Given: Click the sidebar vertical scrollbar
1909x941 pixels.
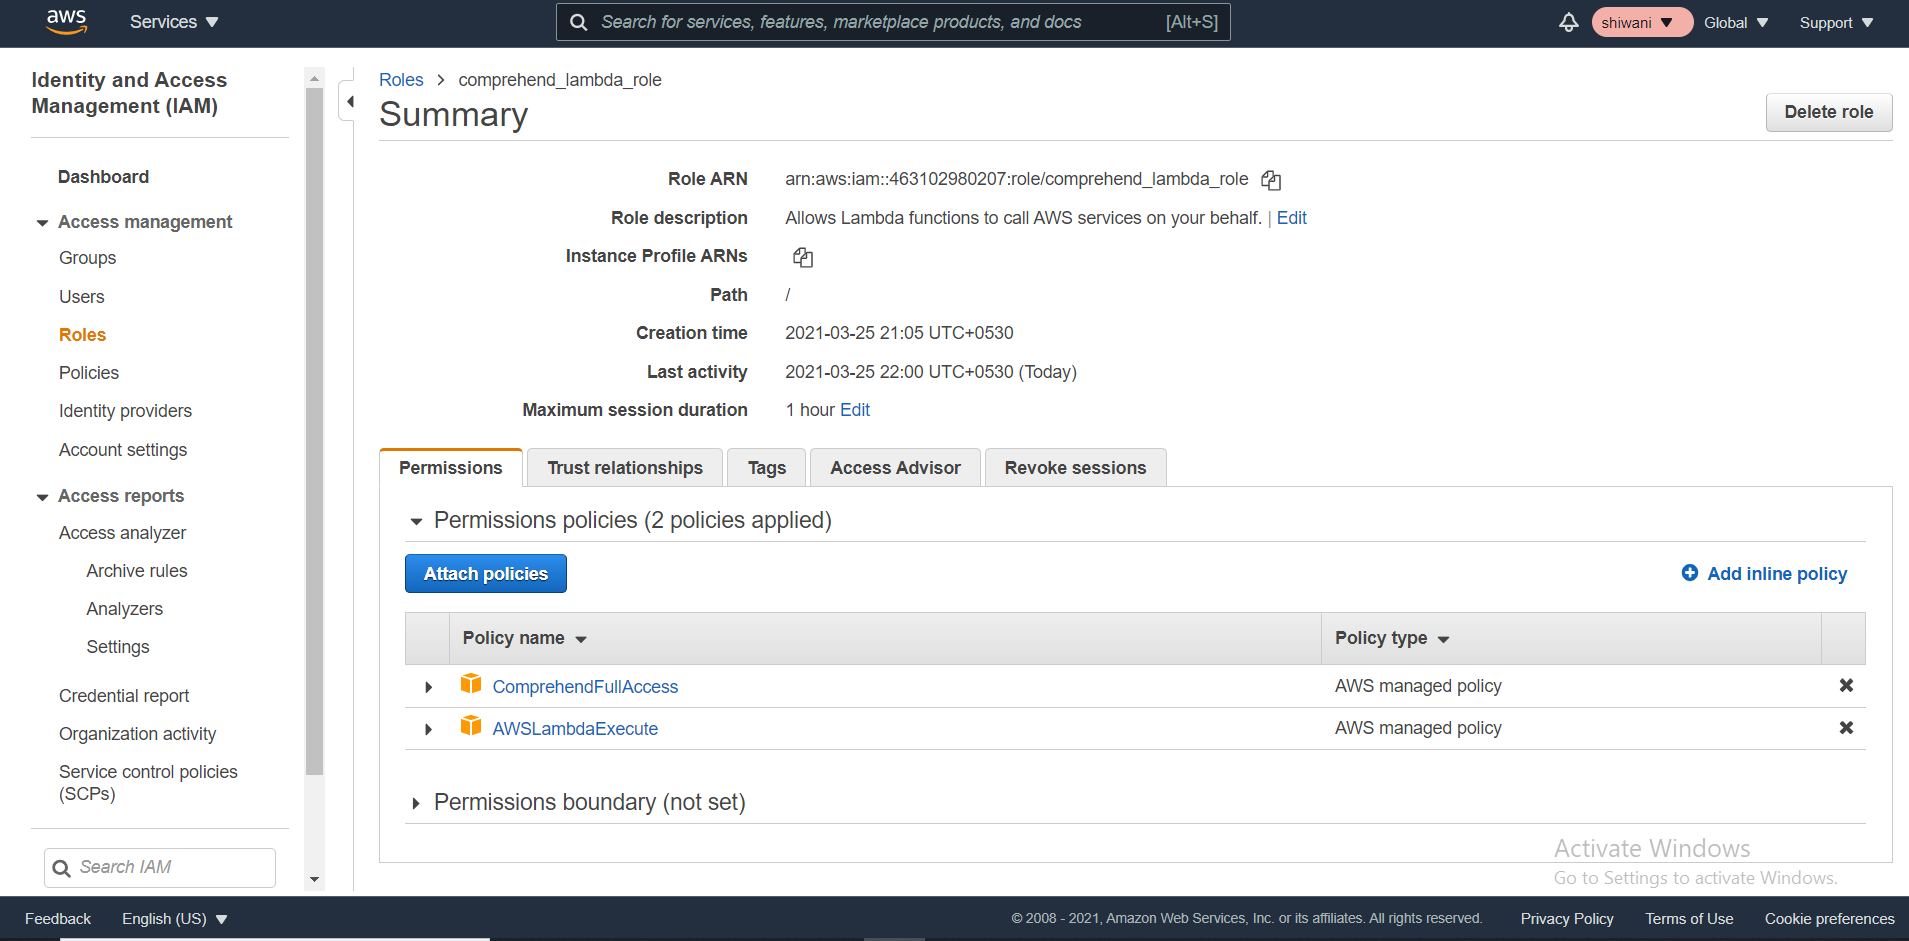Looking at the screenshot, I should coord(314,430).
